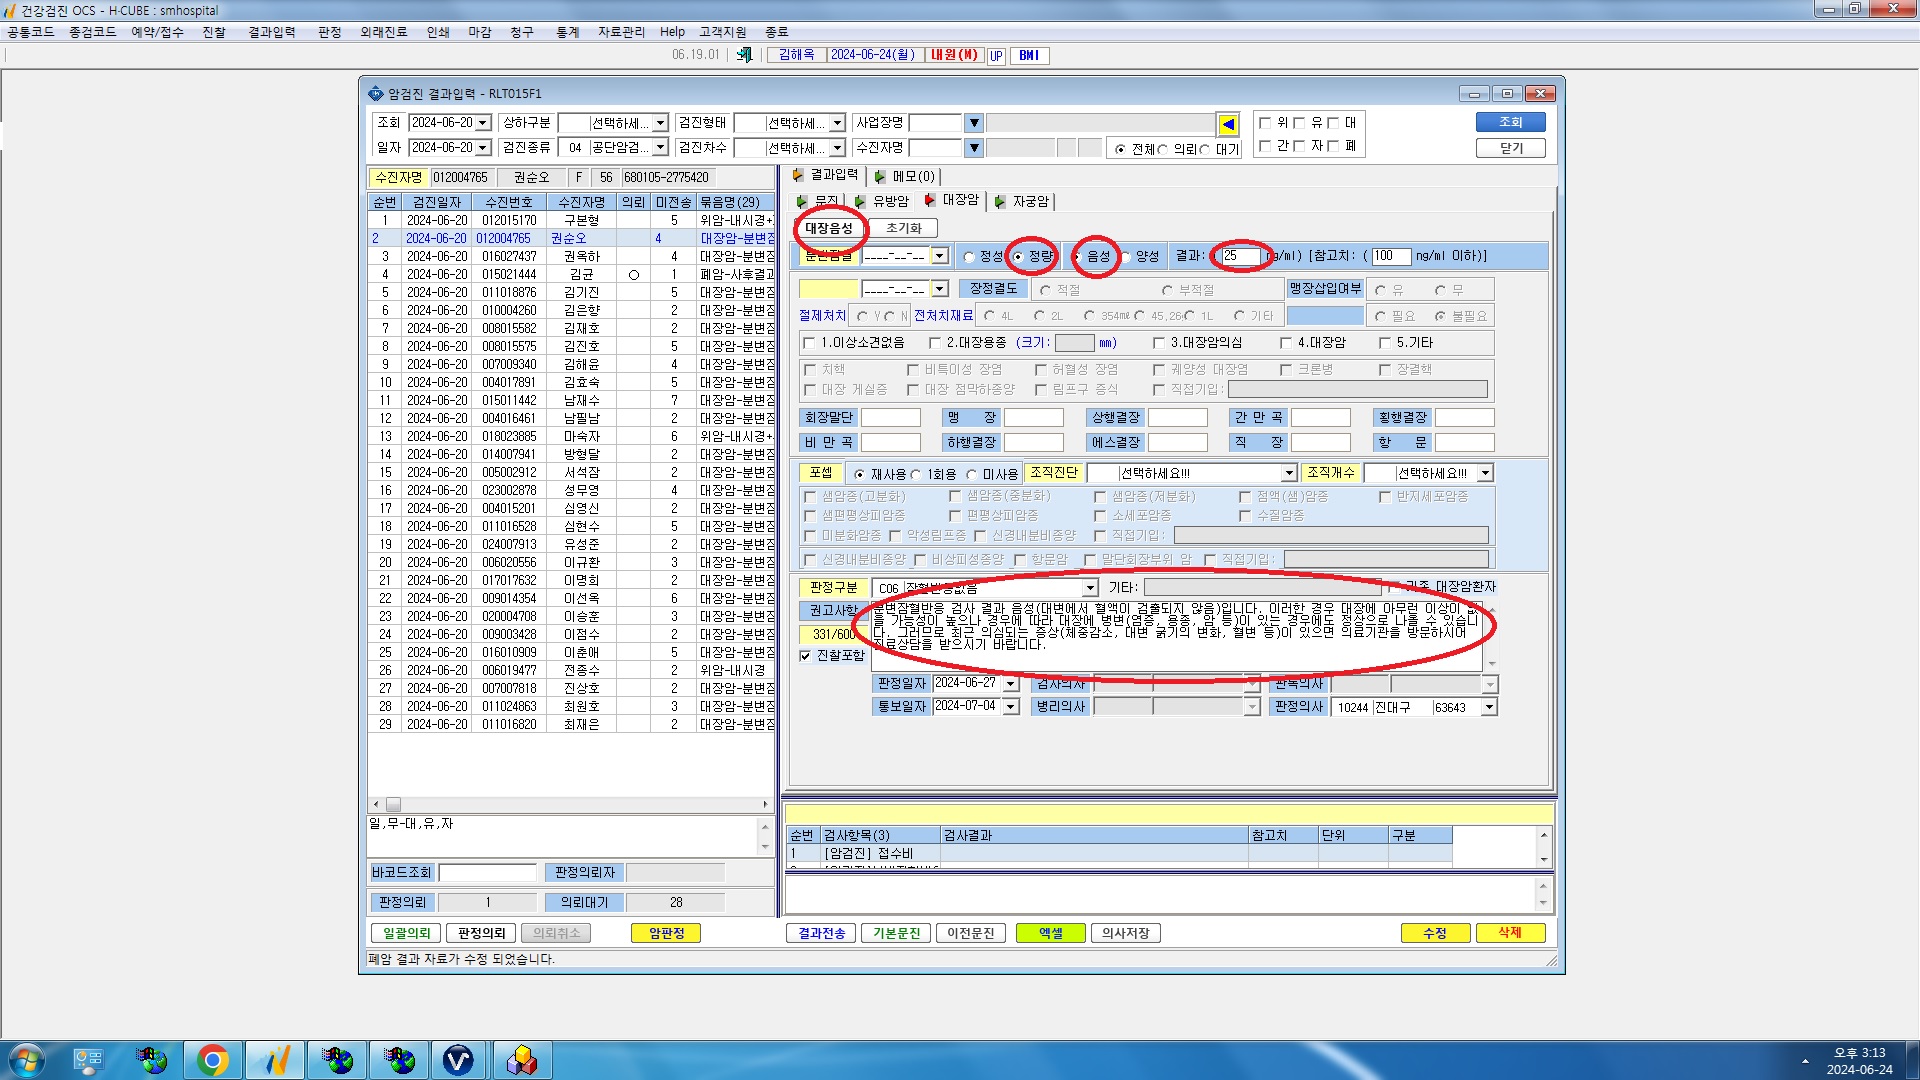Open the V application icon in taskbar

pyautogui.click(x=458, y=1060)
